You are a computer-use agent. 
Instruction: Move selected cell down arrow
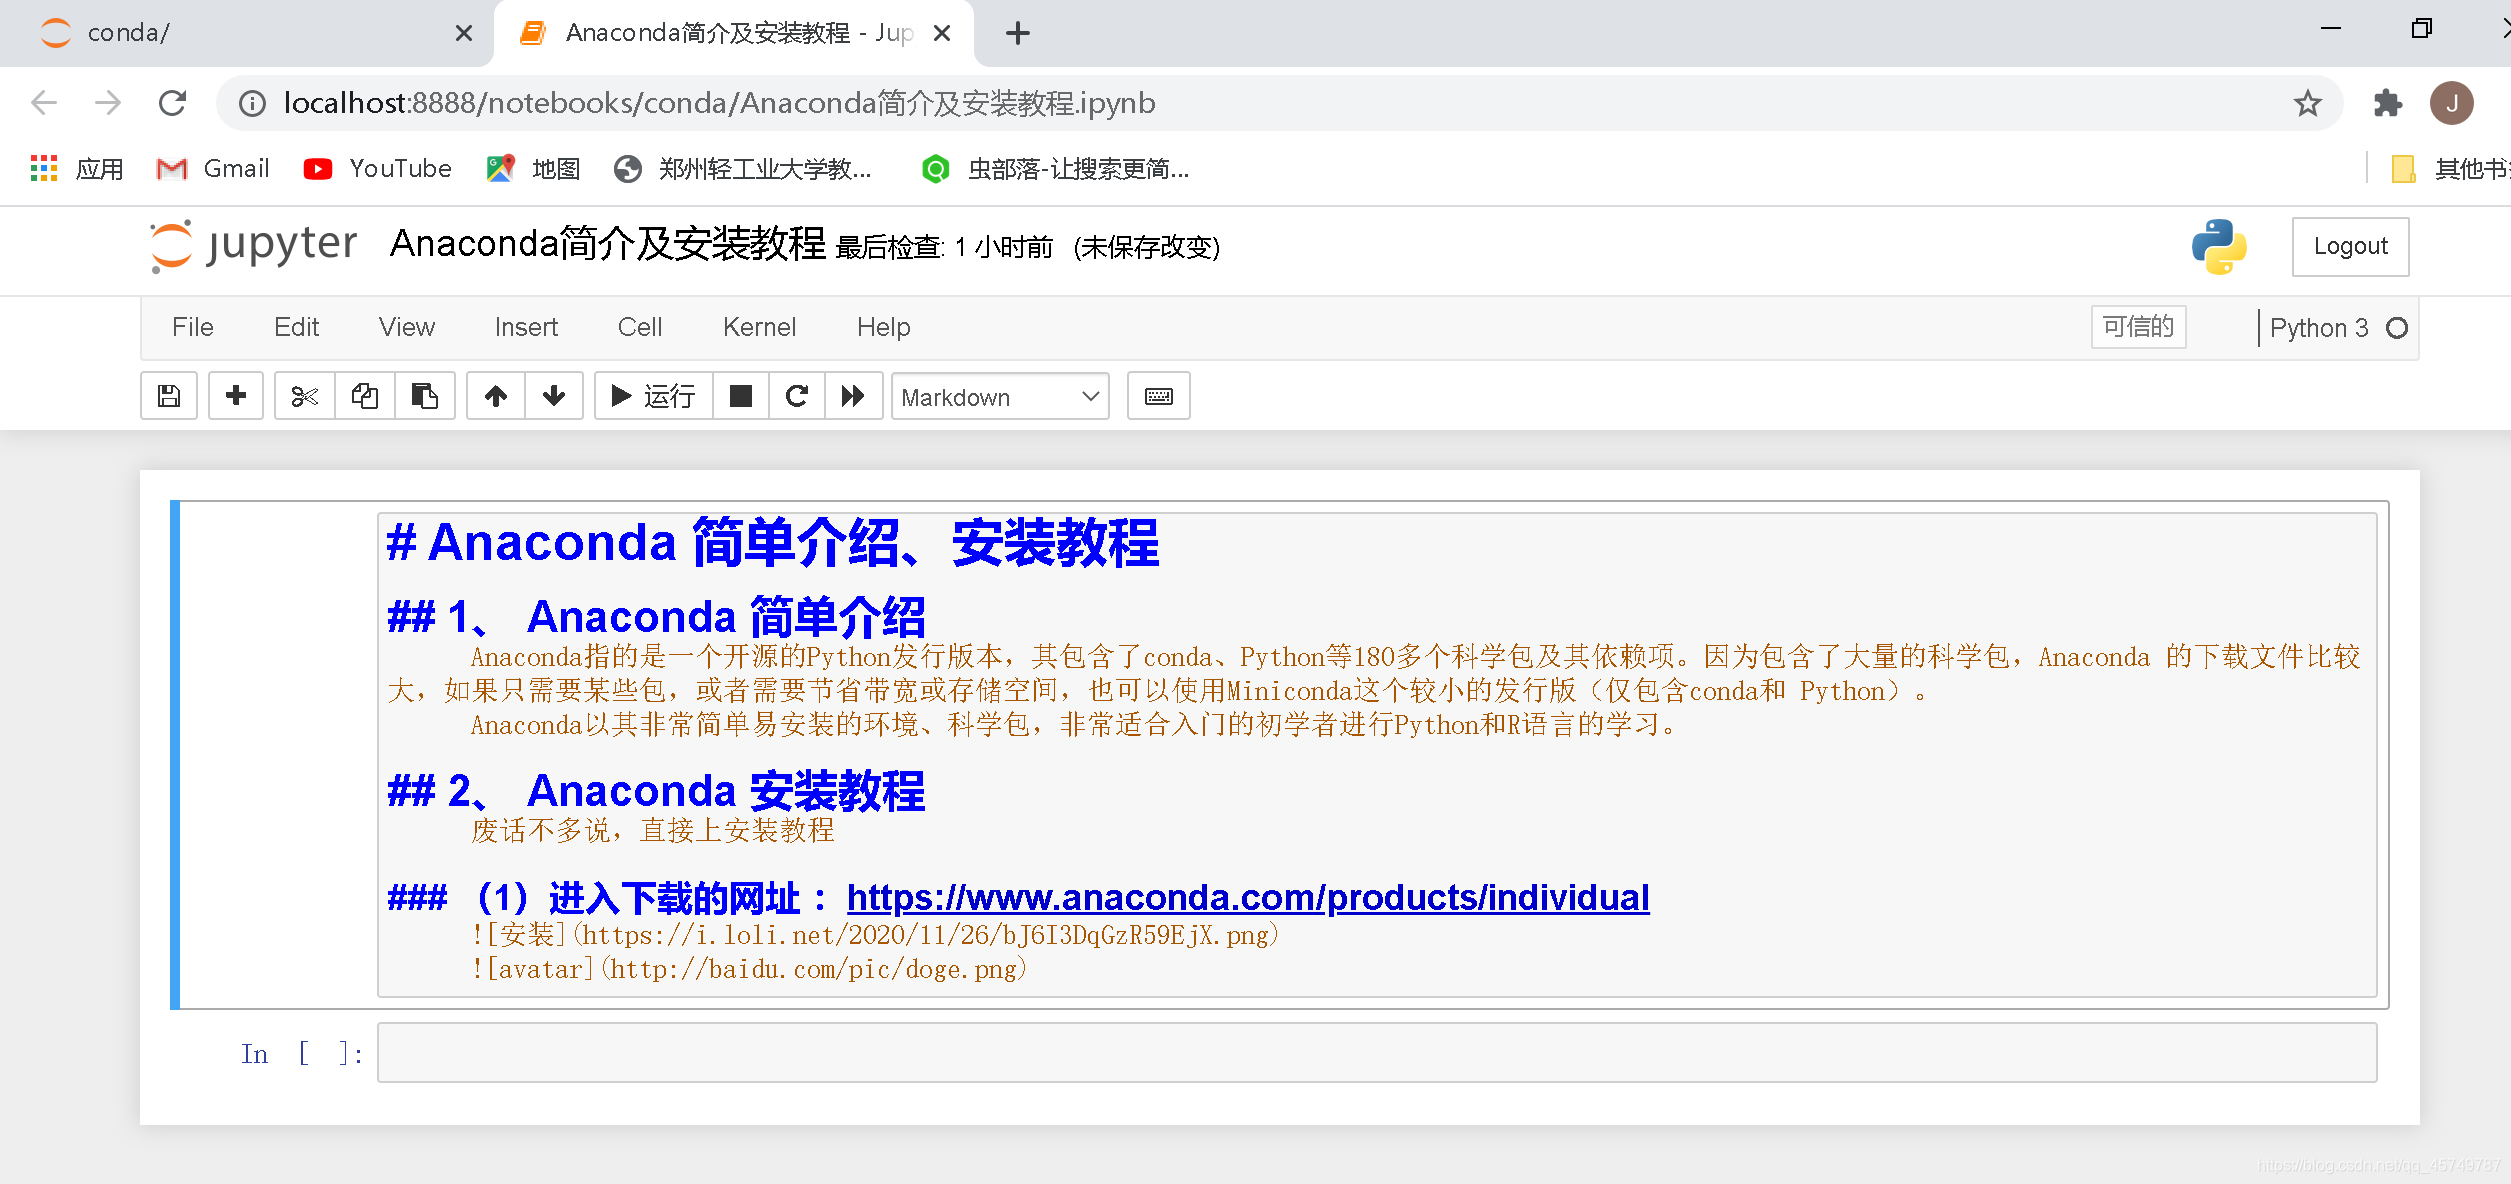click(554, 397)
